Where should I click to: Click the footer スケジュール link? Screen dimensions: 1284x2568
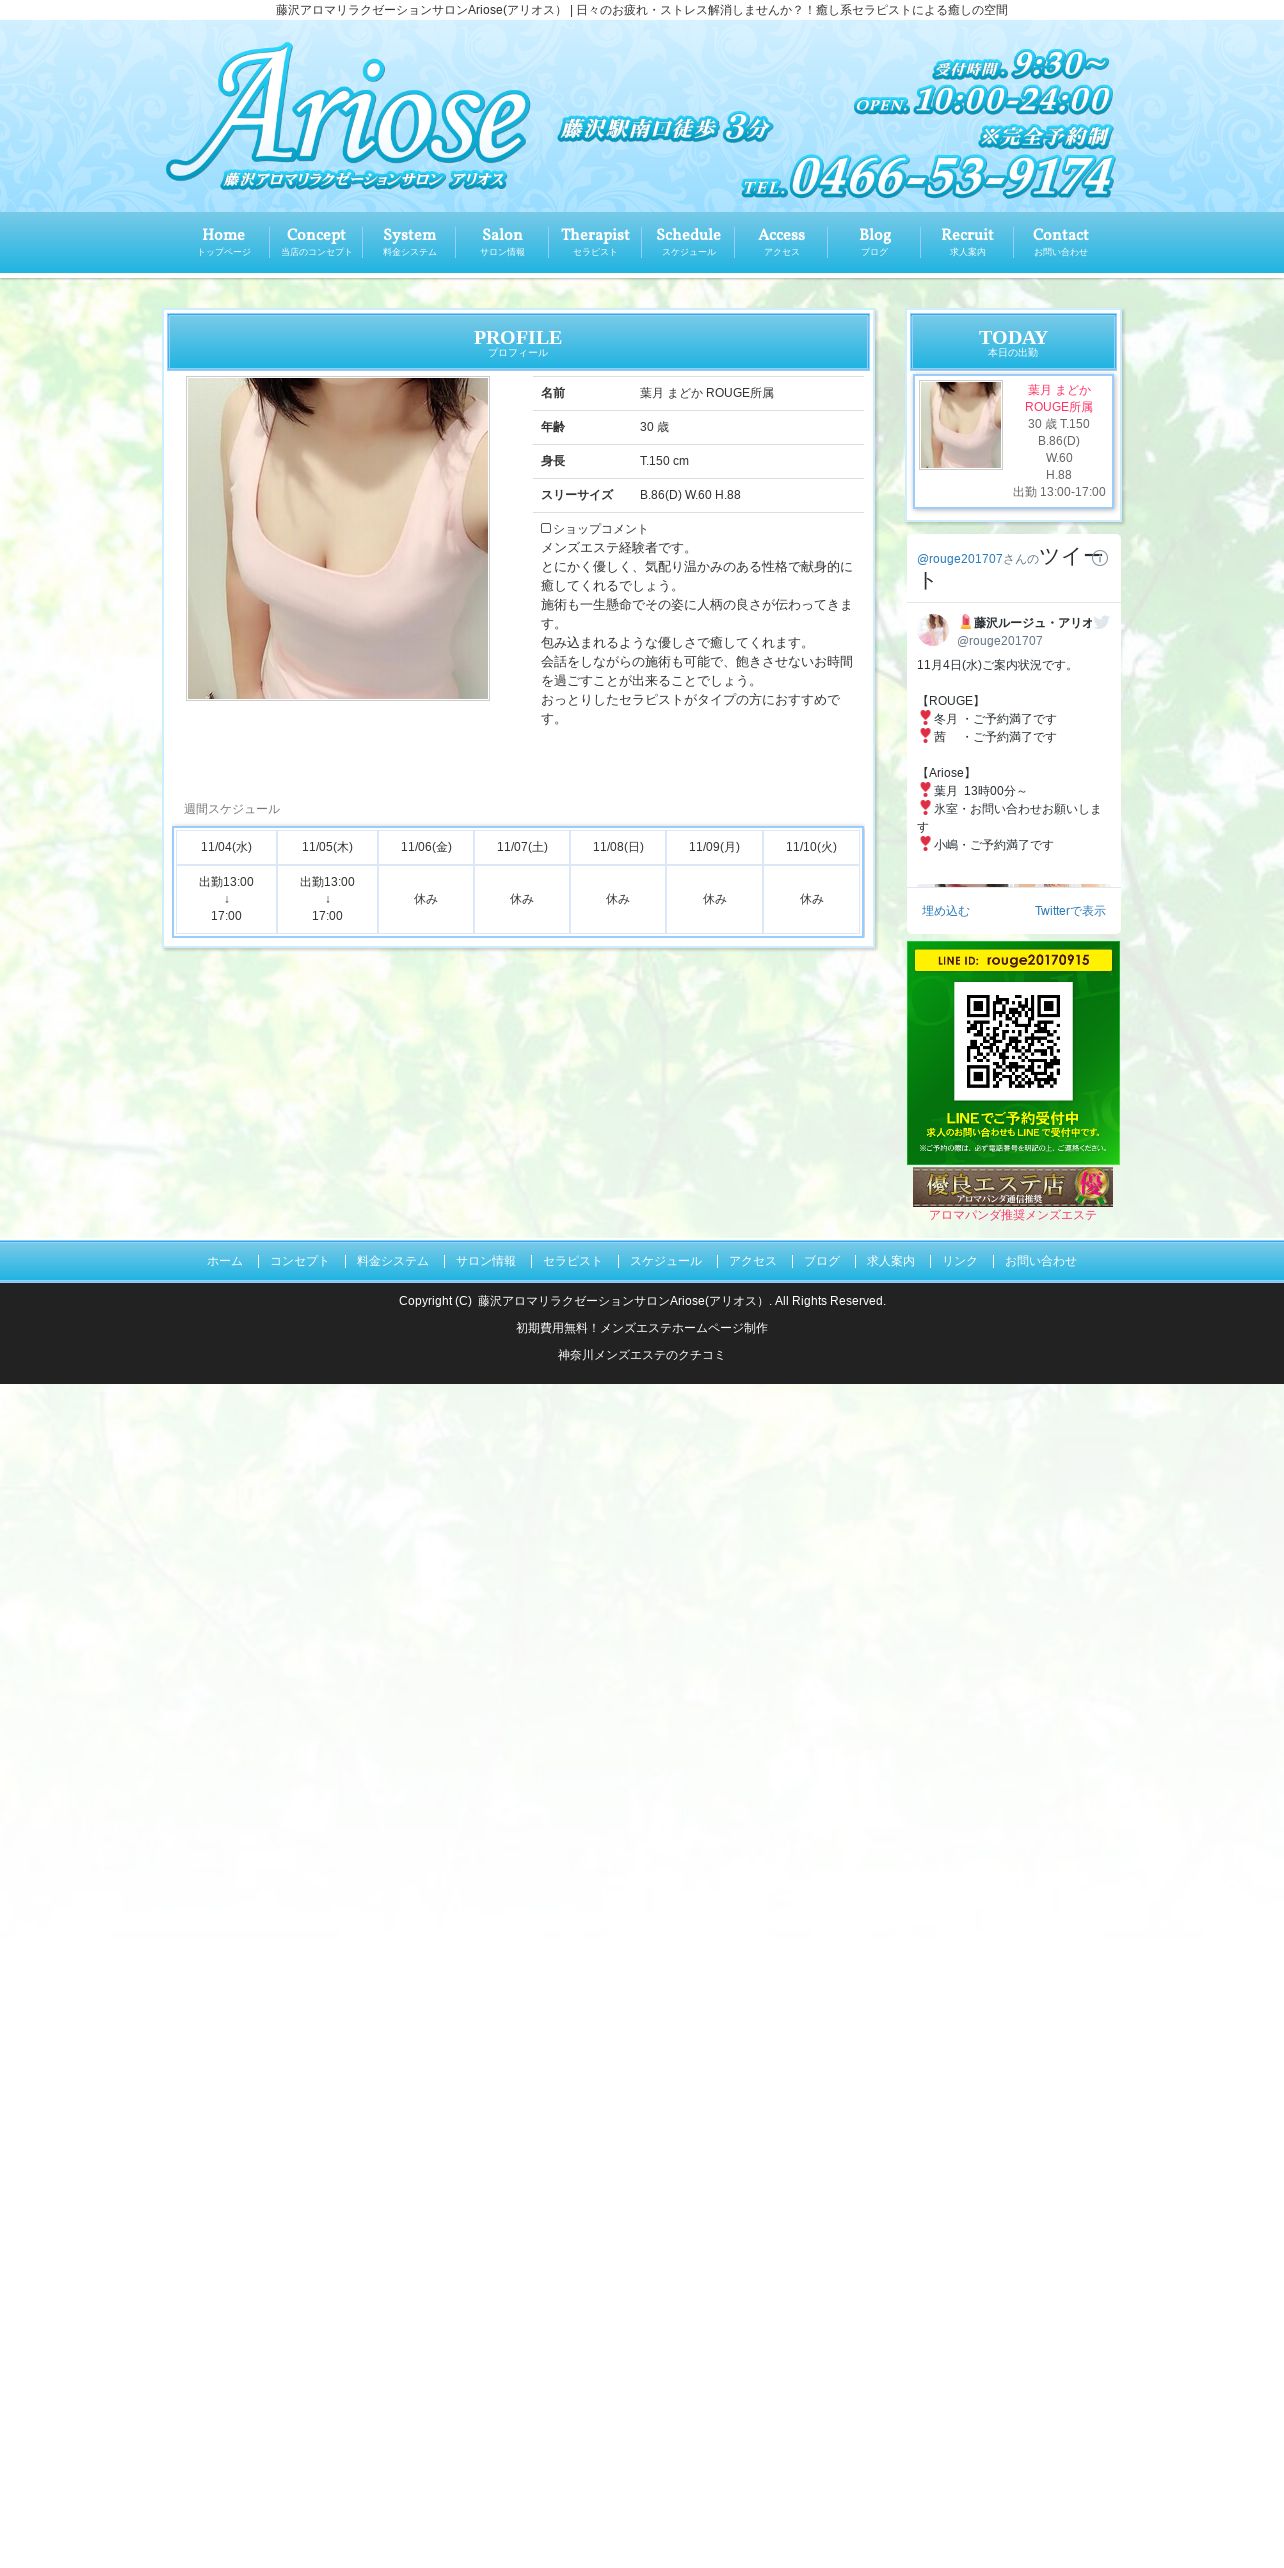coord(665,1261)
